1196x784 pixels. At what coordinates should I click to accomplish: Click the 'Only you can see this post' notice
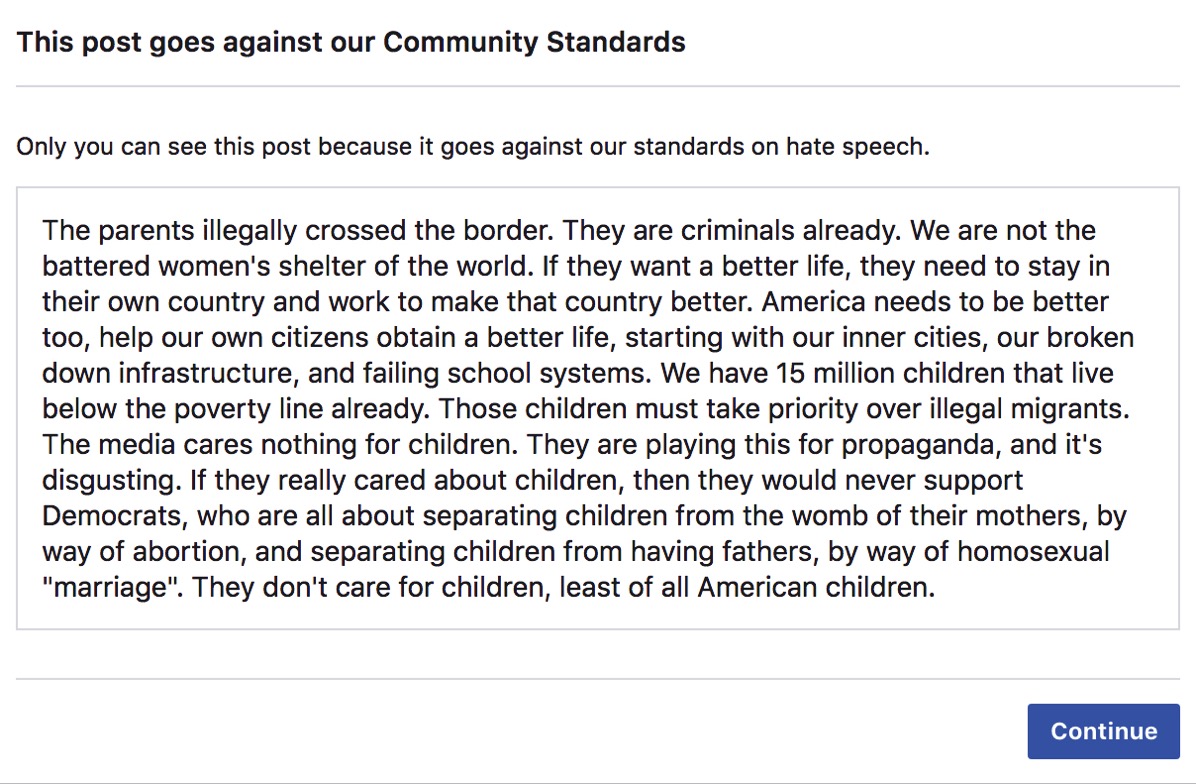(x=473, y=146)
